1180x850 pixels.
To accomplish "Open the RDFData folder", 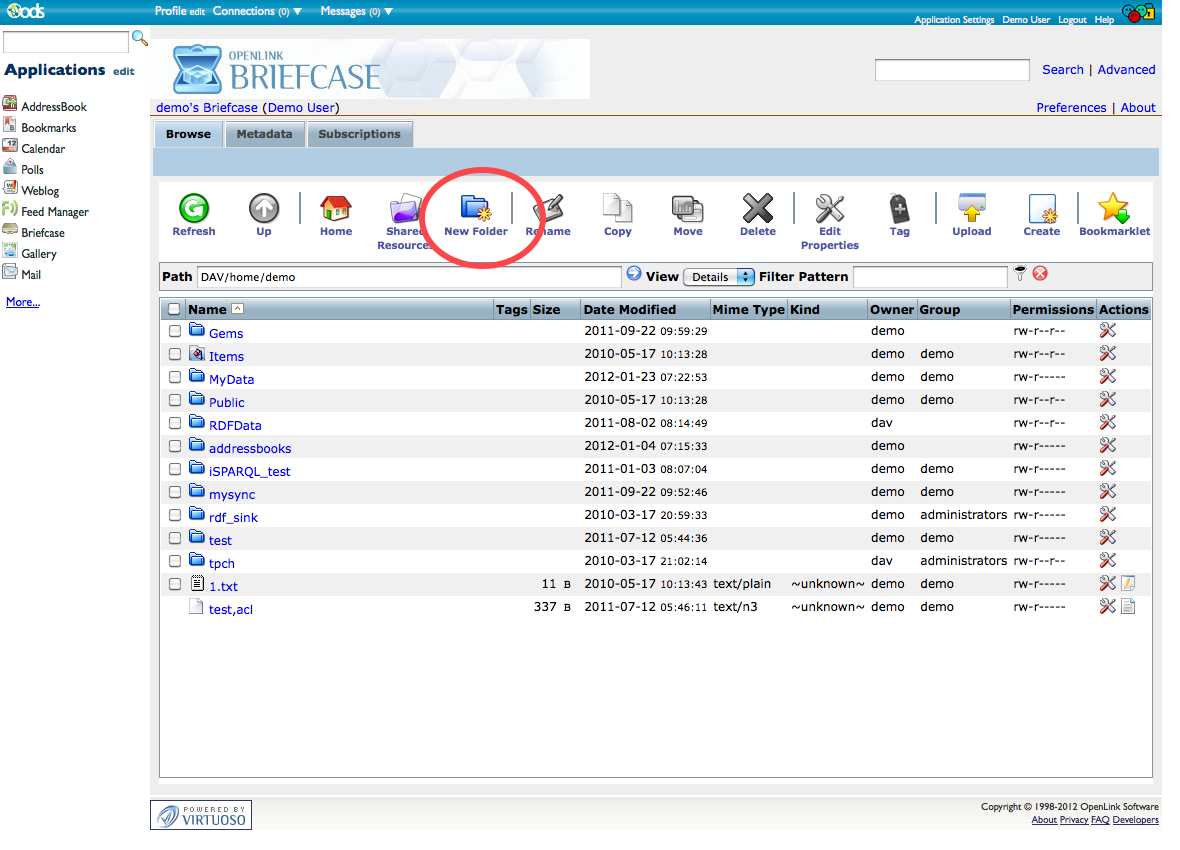I will tap(235, 425).
